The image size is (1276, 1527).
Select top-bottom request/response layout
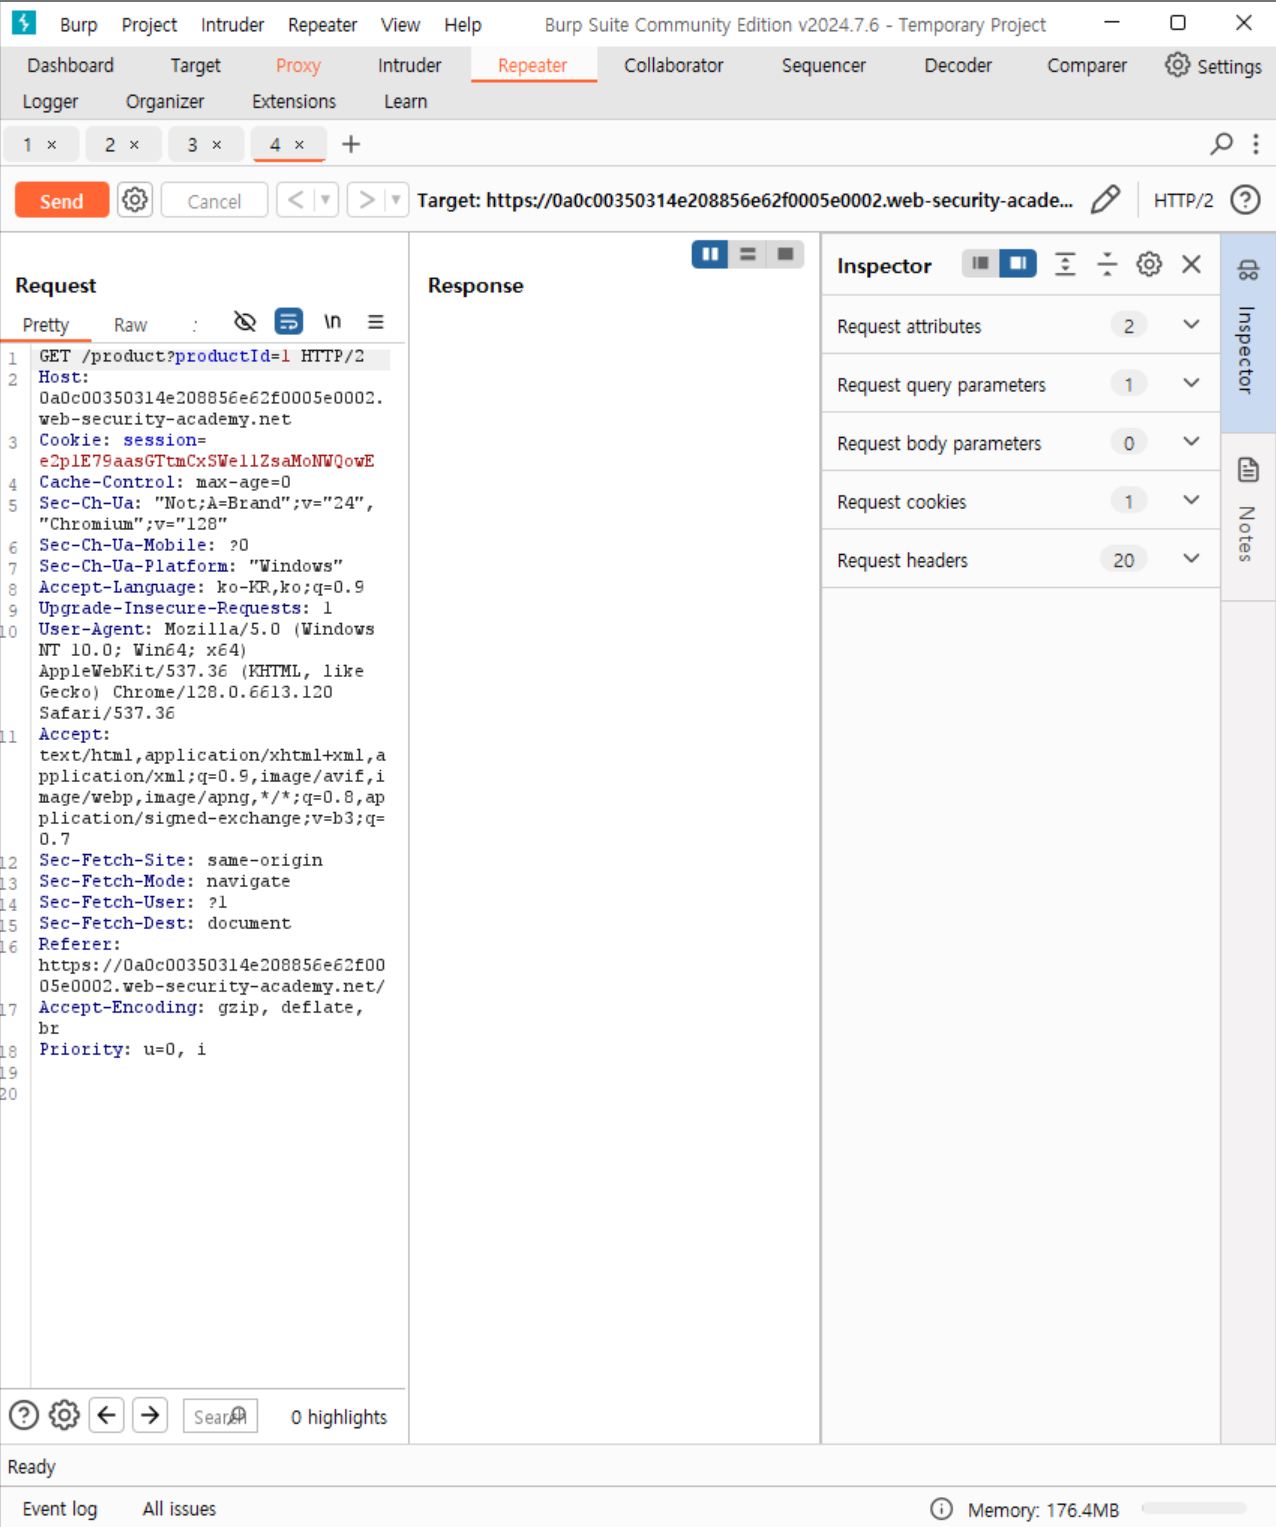point(748,255)
